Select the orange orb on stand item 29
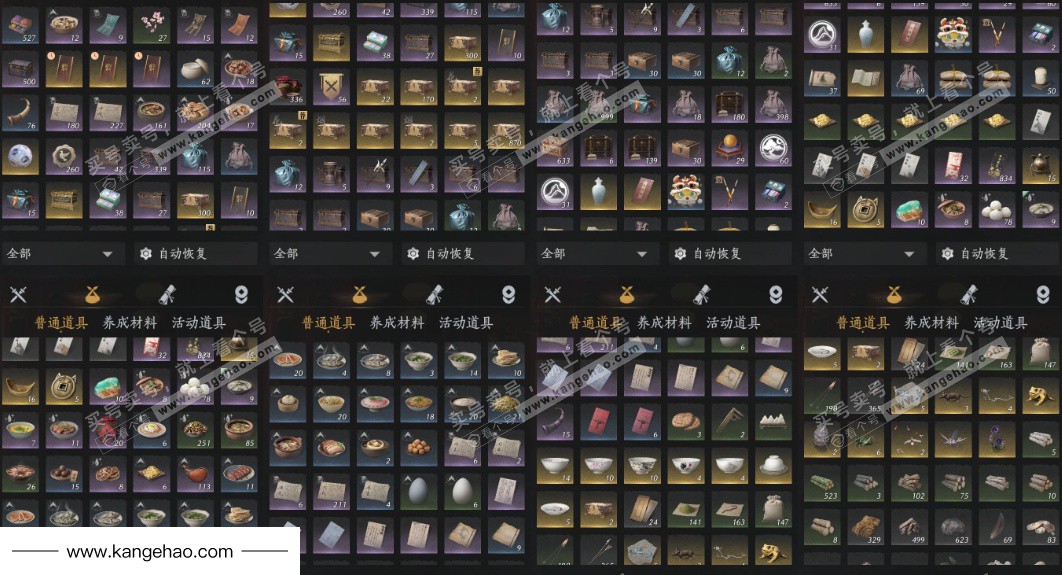This screenshot has width=1062, height=575. (x=729, y=147)
